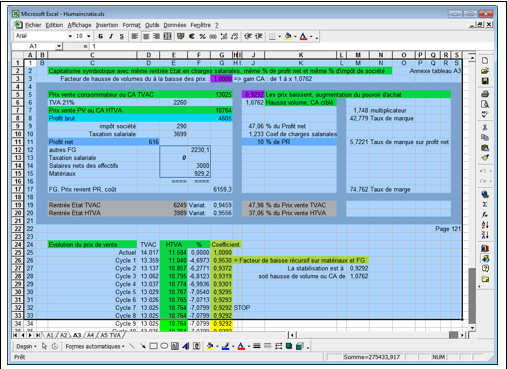Increase cell indent
Screen dimensions: 507x369
click(259, 36)
